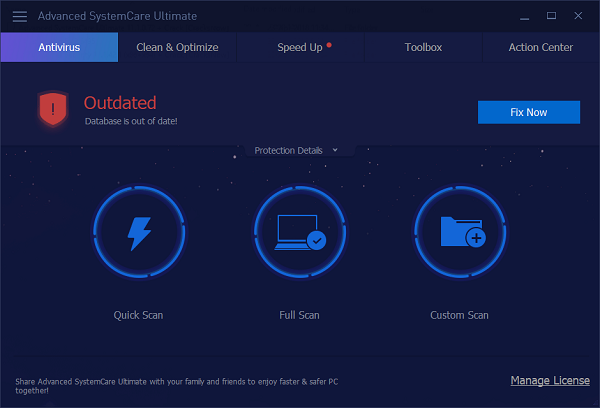Launch Full Scan using the laptop icon

click(299, 233)
